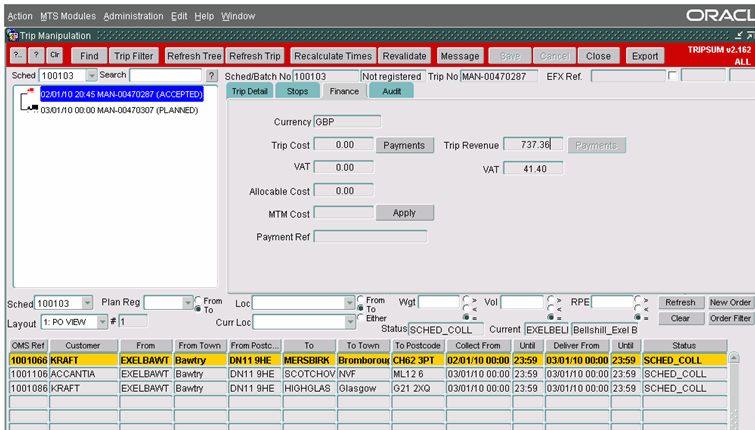Image resolution: width=755 pixels, height=430 pixels.
Task: Open Trip Cost Payments
Action: (404, 145)
